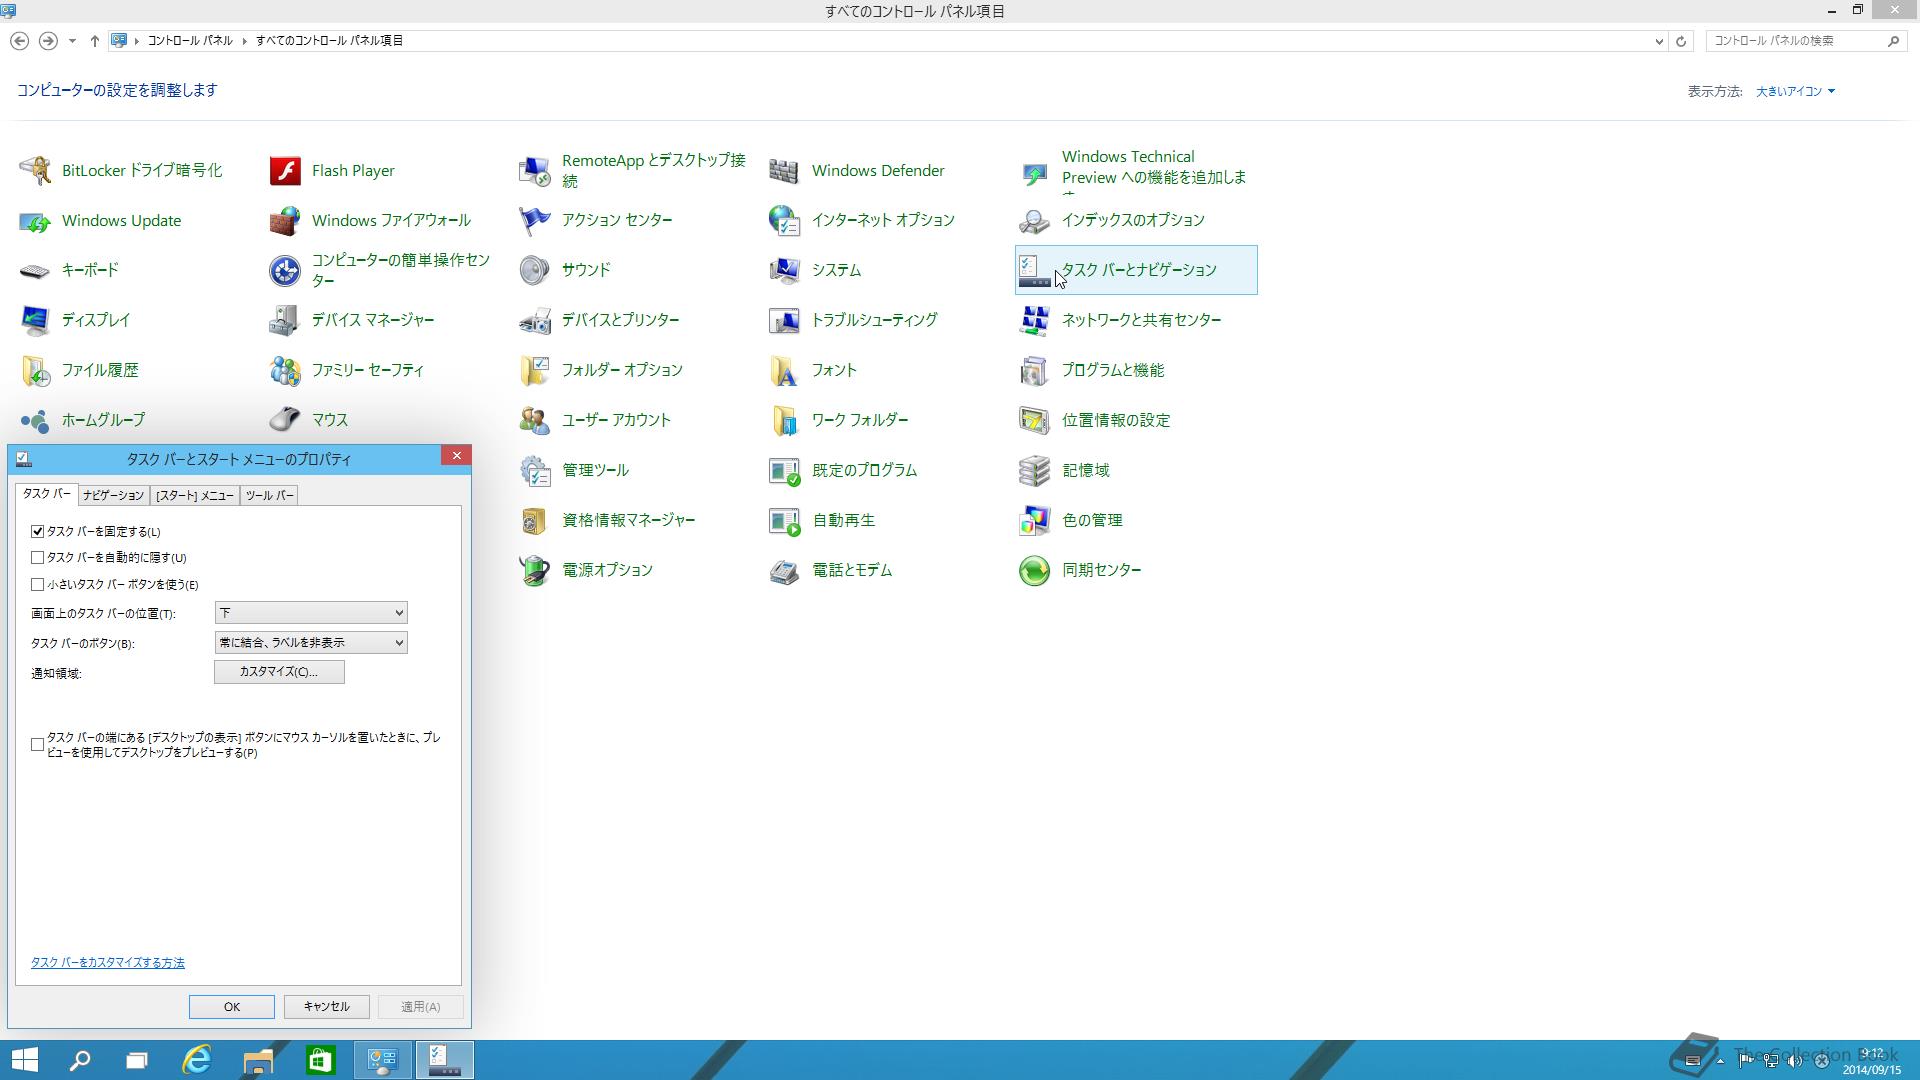
Task: Open サウンド speaker icon
Action: tap(535, 271)
